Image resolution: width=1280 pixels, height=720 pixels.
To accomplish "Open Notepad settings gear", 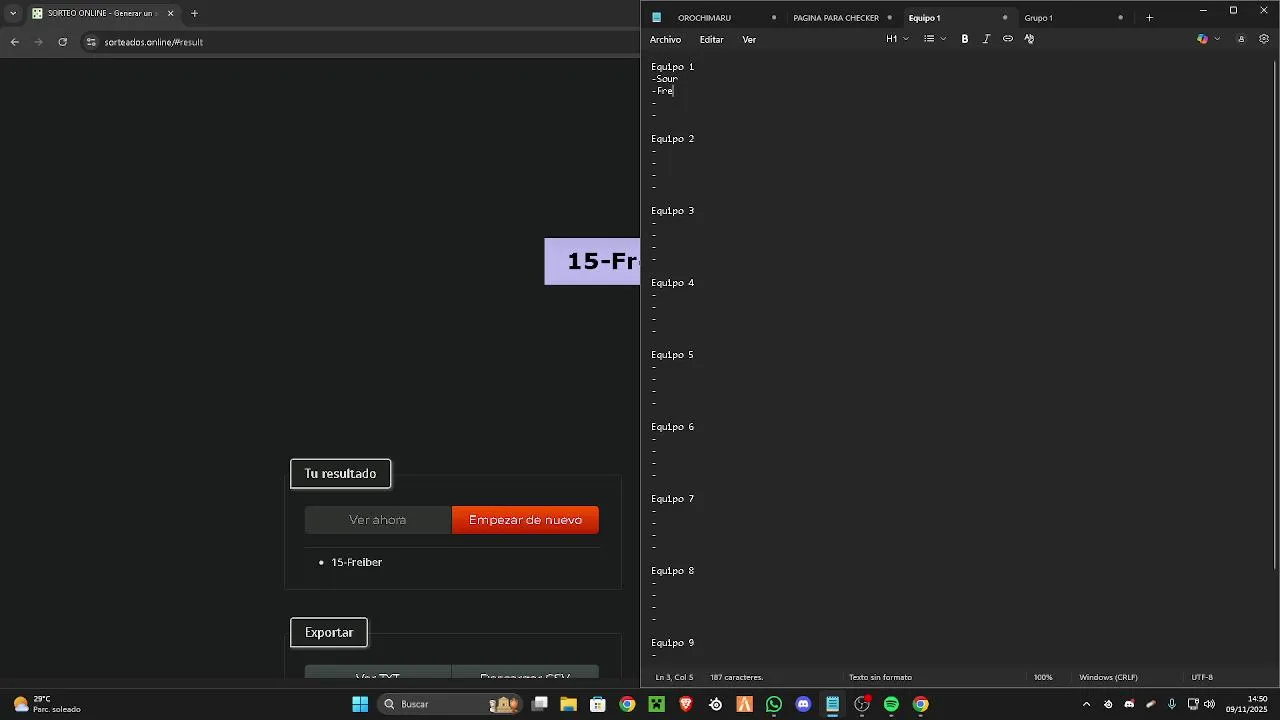I will [1264, 39].
